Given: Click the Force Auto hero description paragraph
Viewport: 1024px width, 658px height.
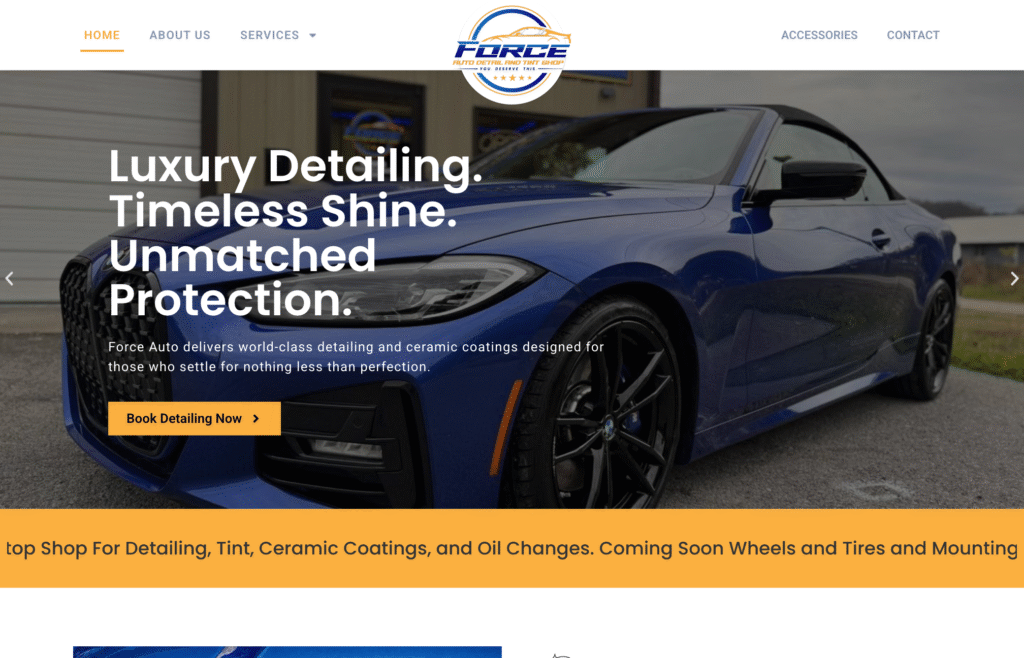Looking at the screenshot, I should coord(356,356).
